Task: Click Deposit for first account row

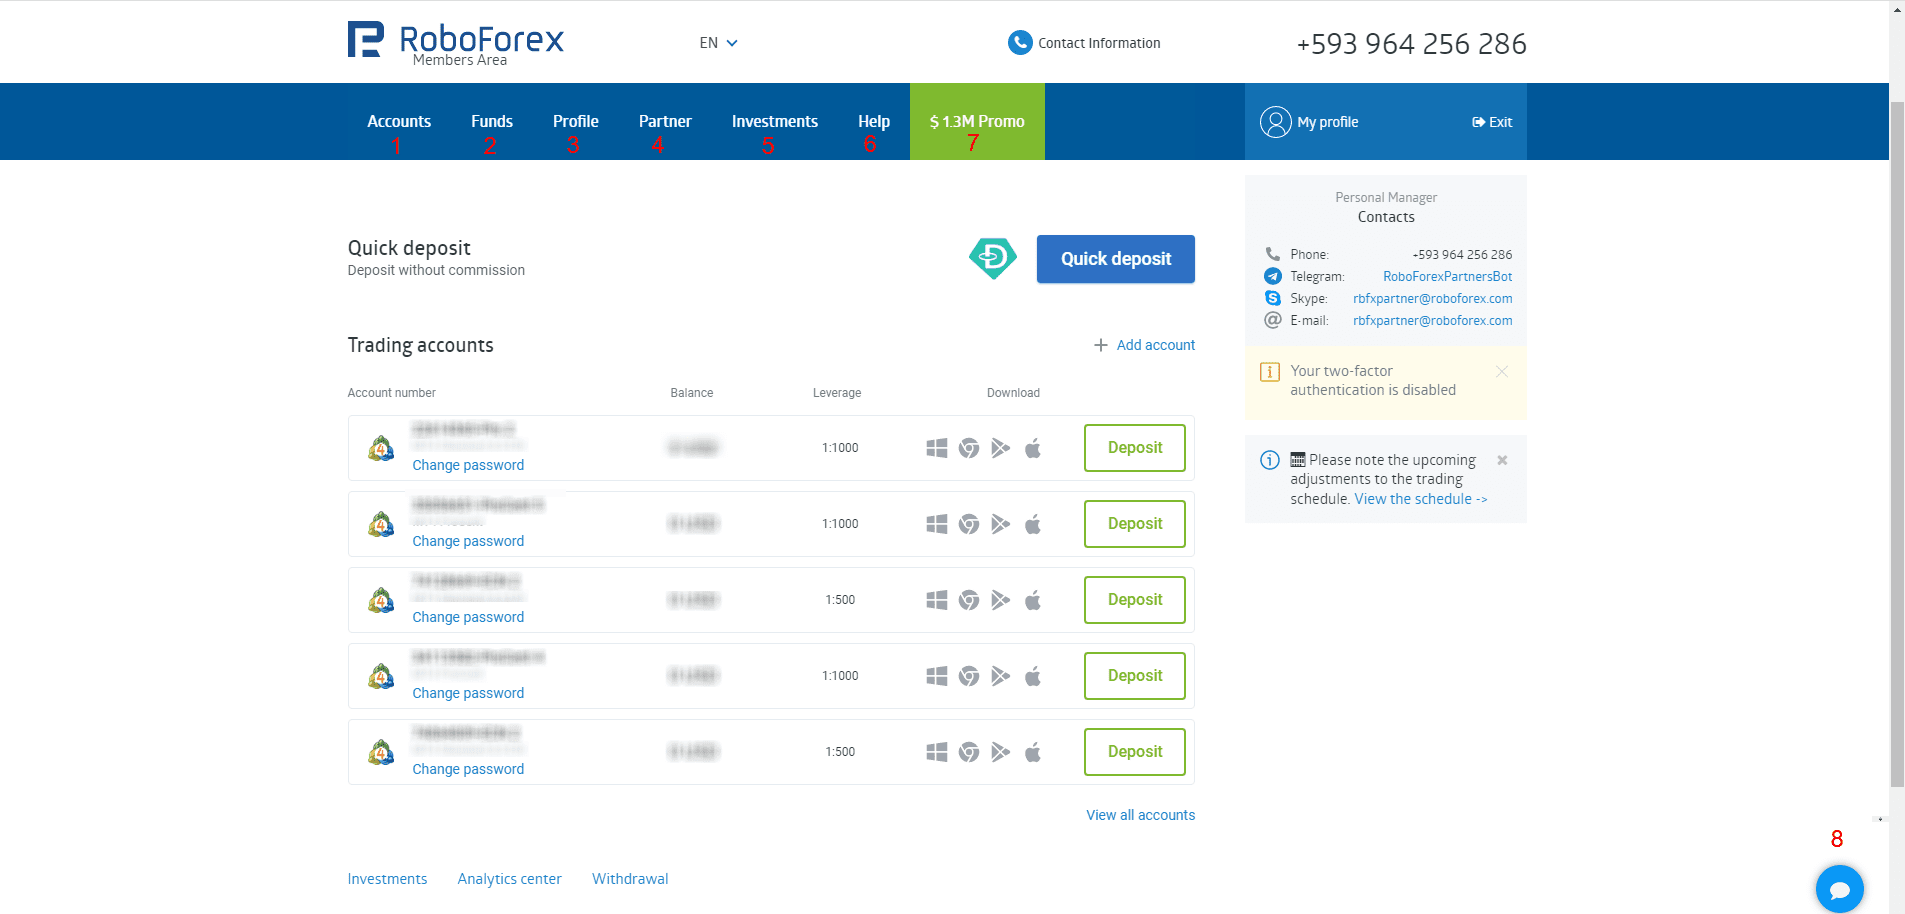Action: [1135, 448]
